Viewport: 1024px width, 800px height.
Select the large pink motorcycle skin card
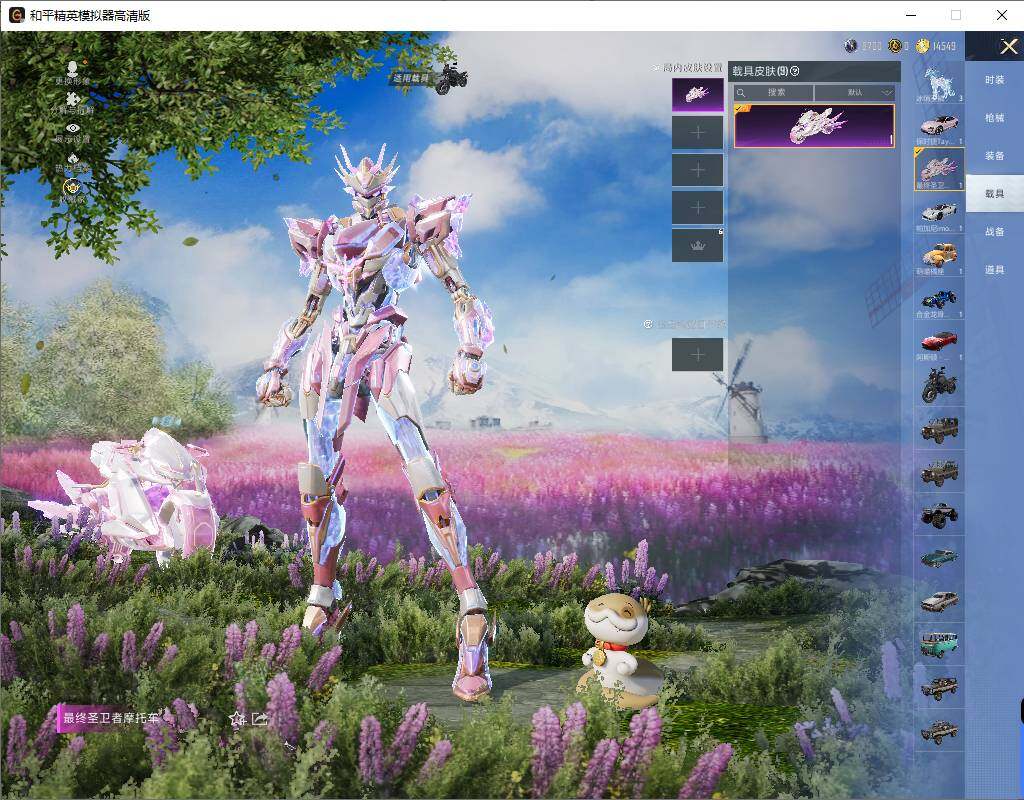pyautogui.click(x=814, y=126)
